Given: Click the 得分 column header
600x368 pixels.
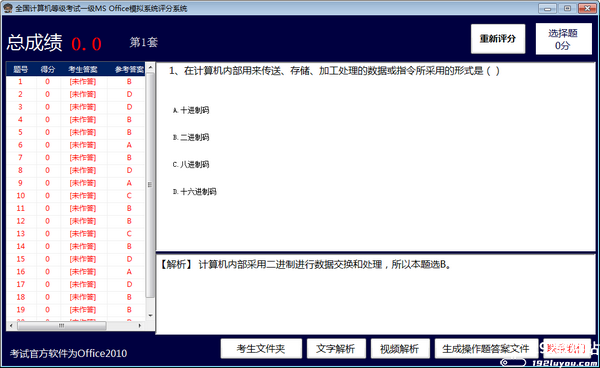Looking at the screenshot, I should [x=48, y=69].
